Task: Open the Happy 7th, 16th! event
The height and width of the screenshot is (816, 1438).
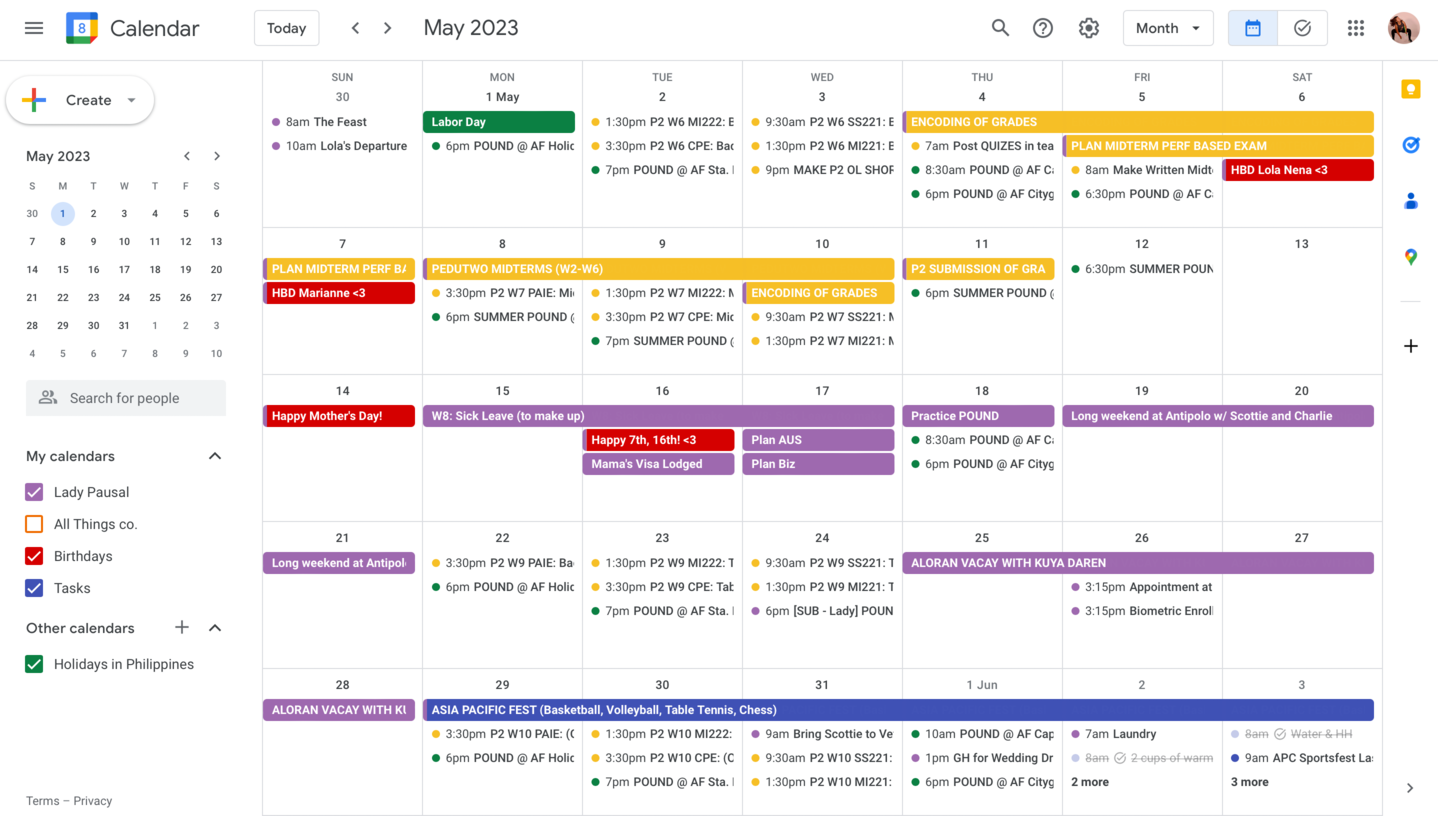Action: (x=658, y=440)
